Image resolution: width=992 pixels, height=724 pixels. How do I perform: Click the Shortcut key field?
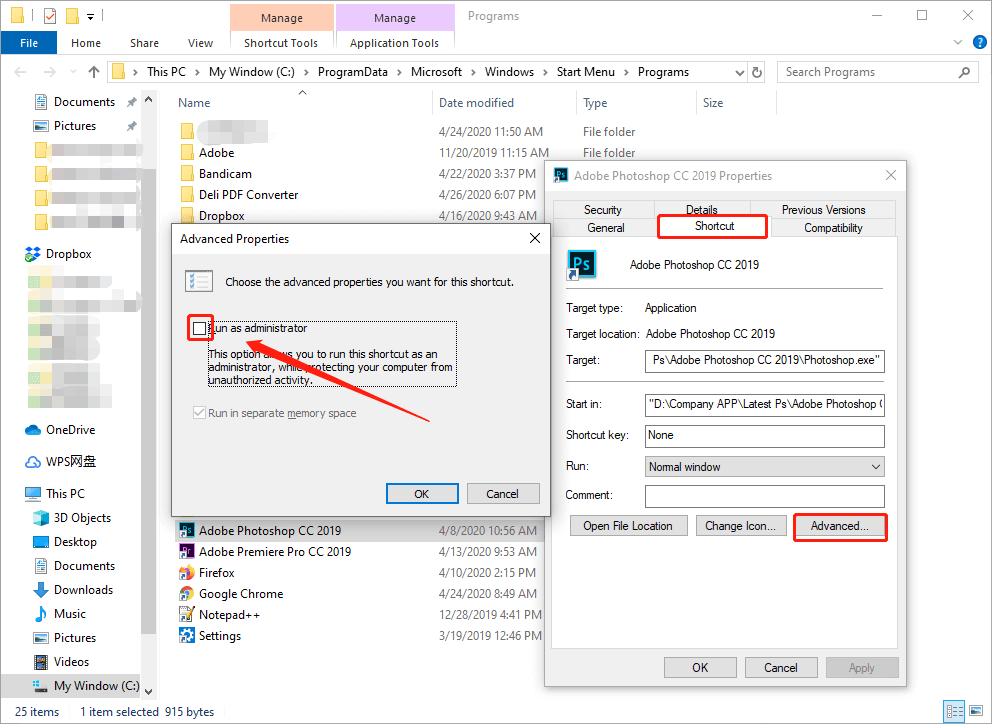764,436
